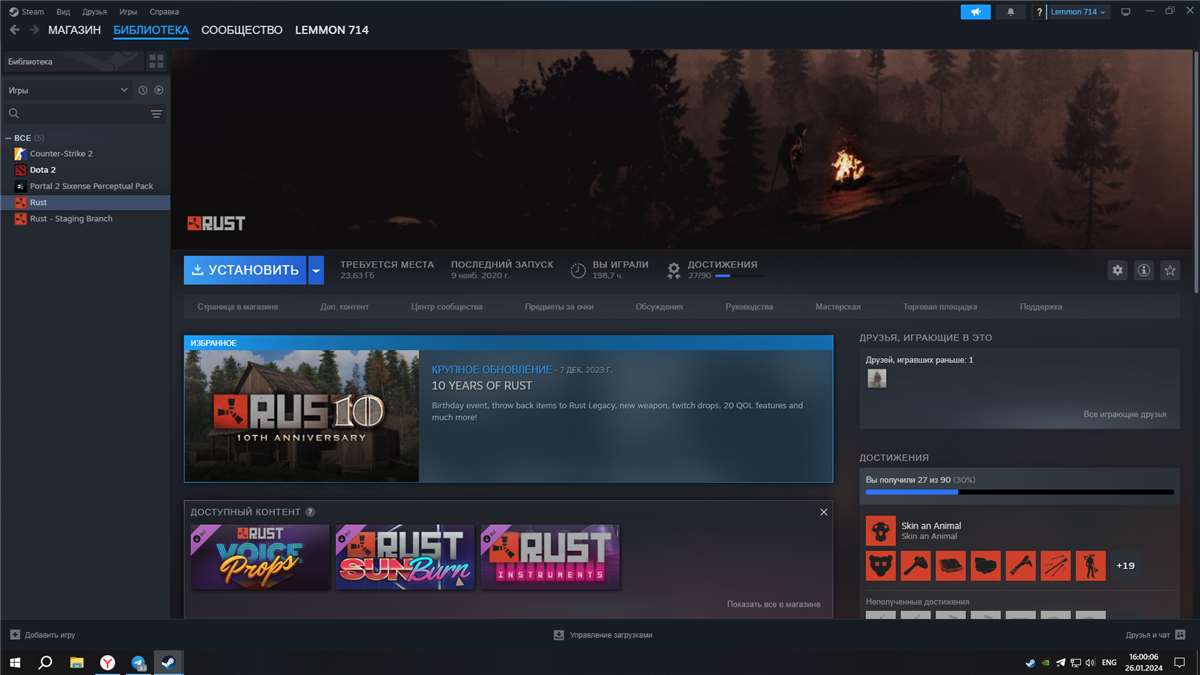Switch library to grid view icon

click(x=155, y=60)
